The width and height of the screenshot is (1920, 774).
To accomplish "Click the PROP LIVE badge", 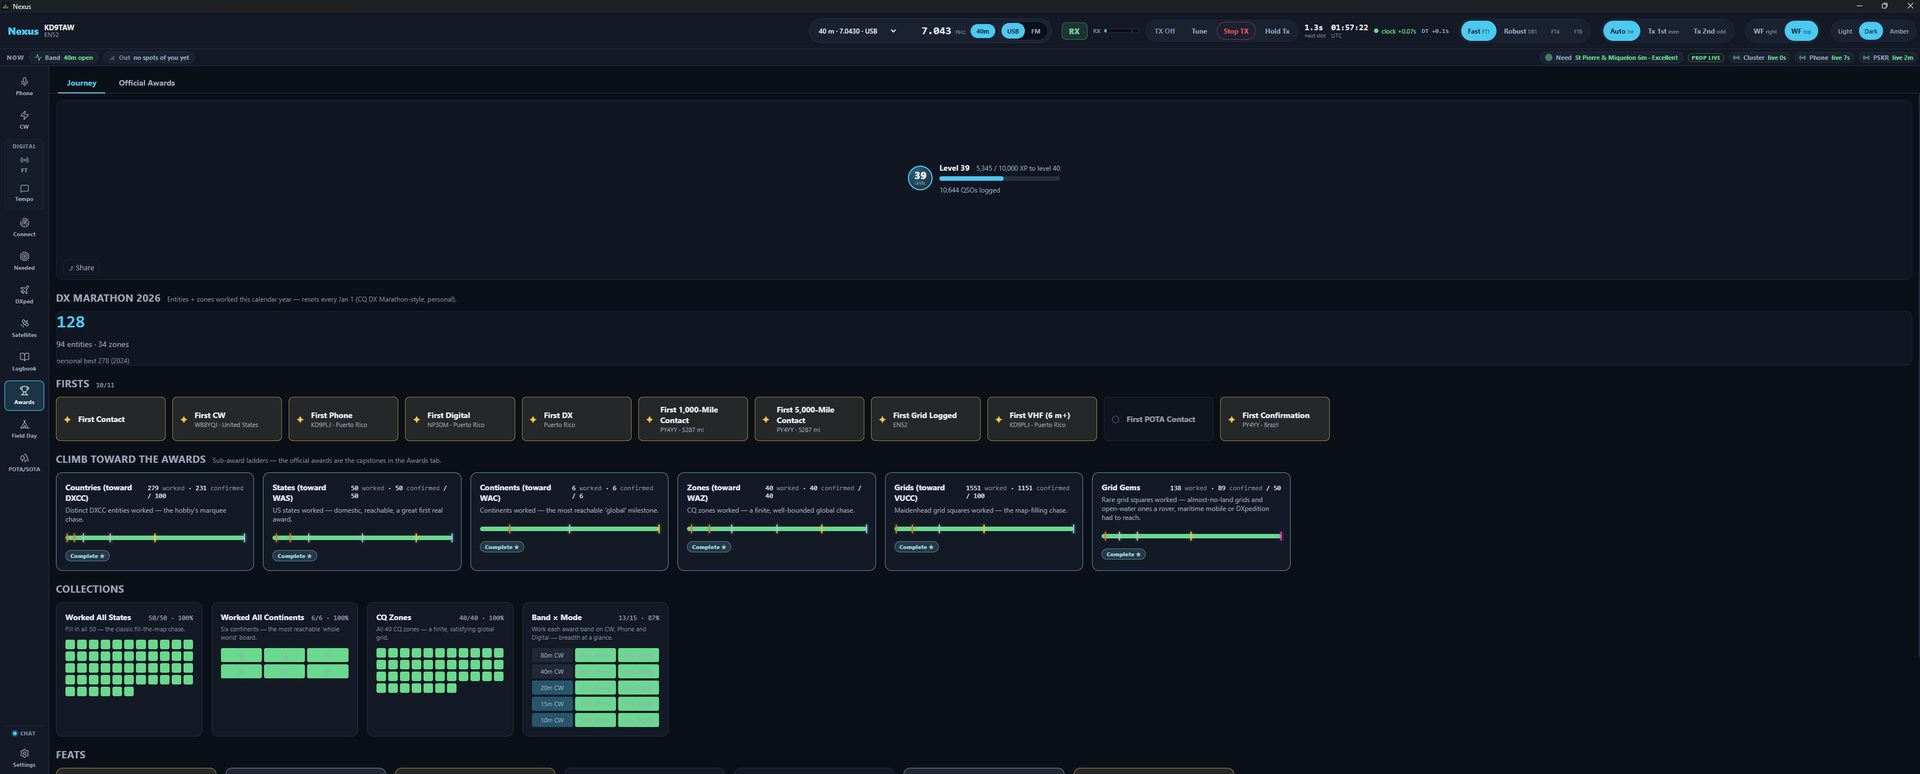I will click(x=1706, y=57).
